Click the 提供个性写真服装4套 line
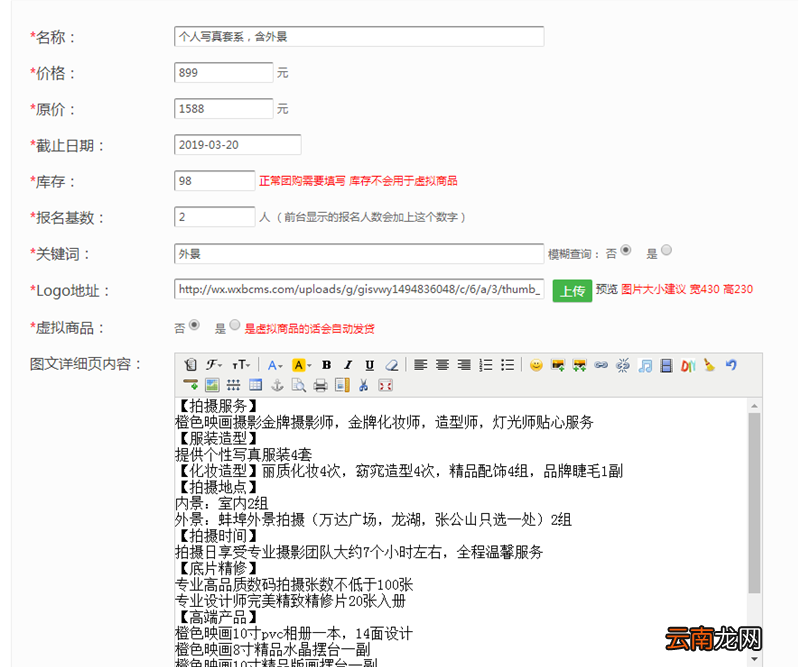Image resolution: width=799 pixels, height=667 pixels. click(x=243, y=455)
